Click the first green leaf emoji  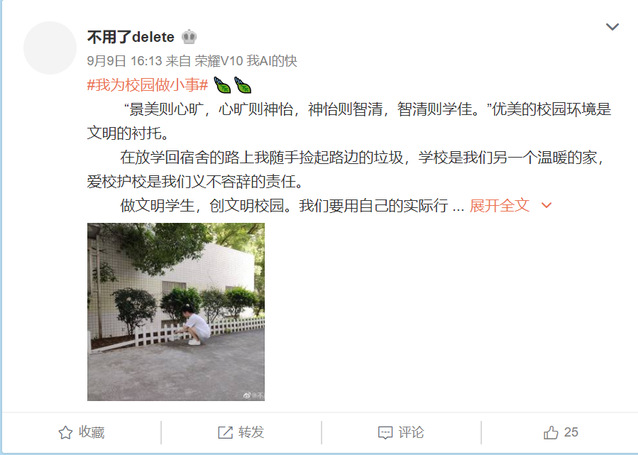(222, 85)
